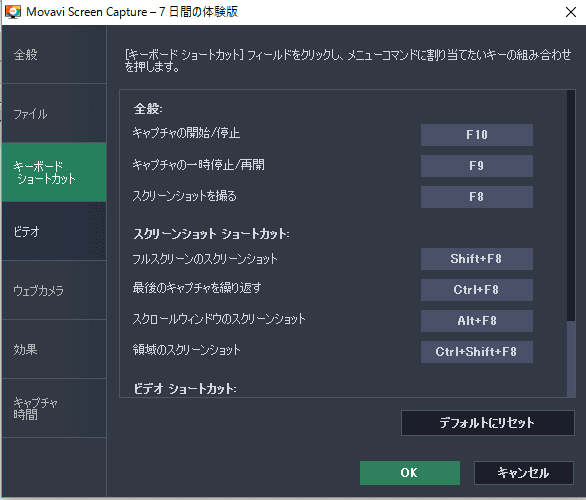
Task: Click the キャプチャの開始/停止 label
Action: 186,133
